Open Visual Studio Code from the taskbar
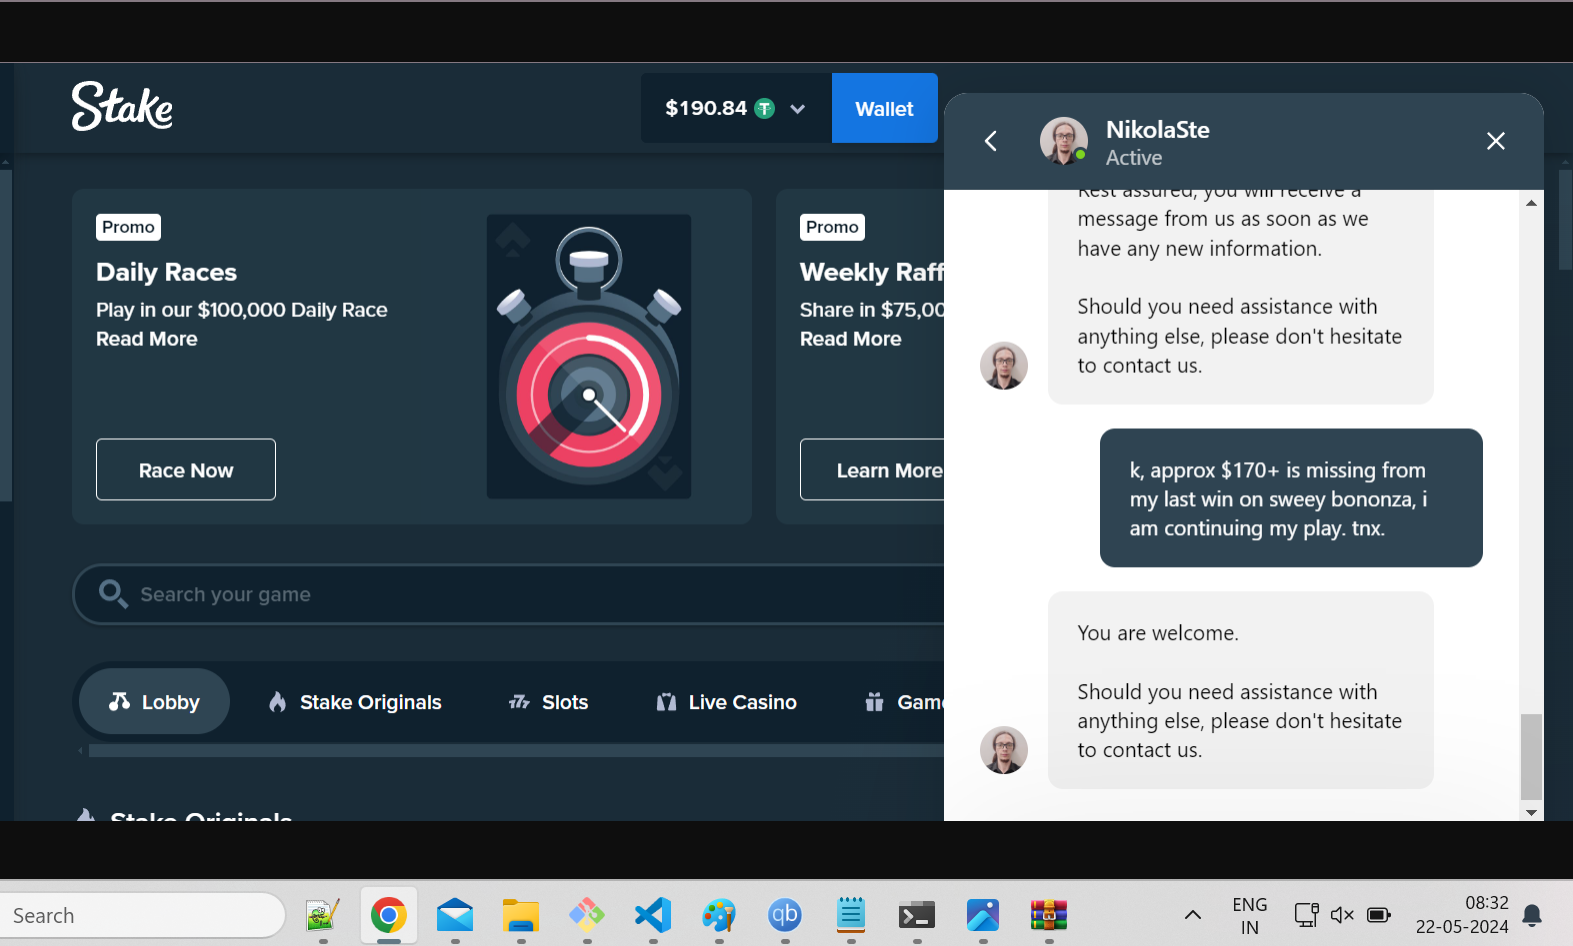The height and width of the screenshot is (946, 1573). pyautogui.click(x=653, y=914)
